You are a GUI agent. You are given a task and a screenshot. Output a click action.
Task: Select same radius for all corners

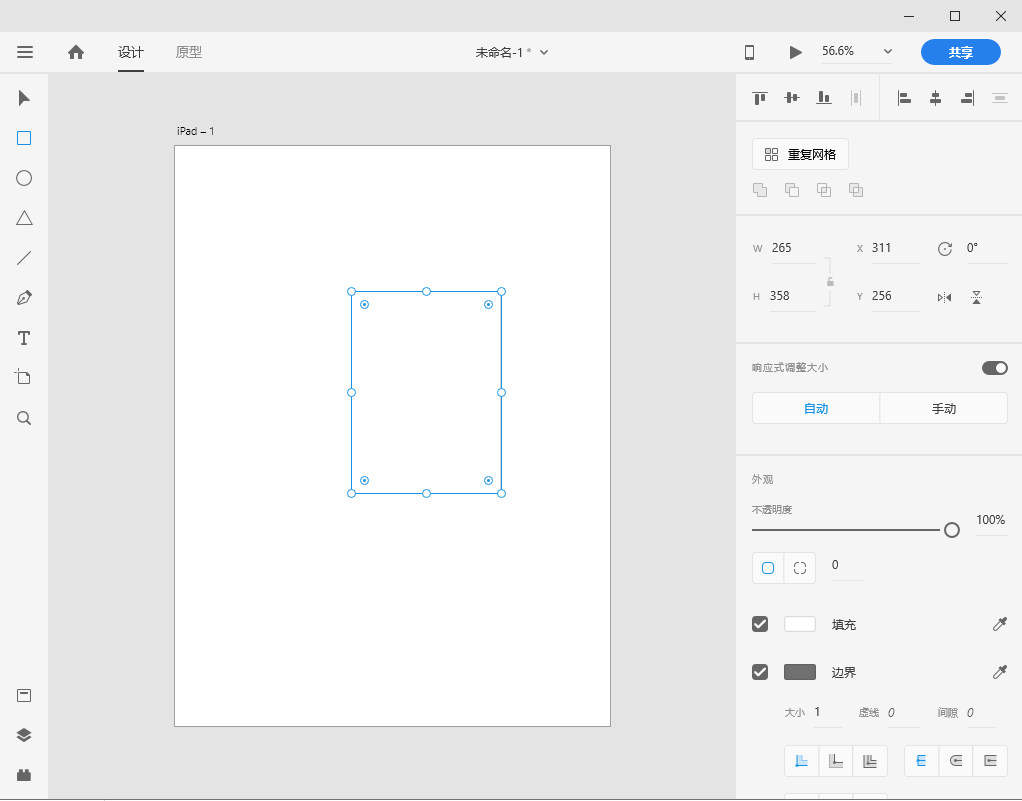click(768, 568)
